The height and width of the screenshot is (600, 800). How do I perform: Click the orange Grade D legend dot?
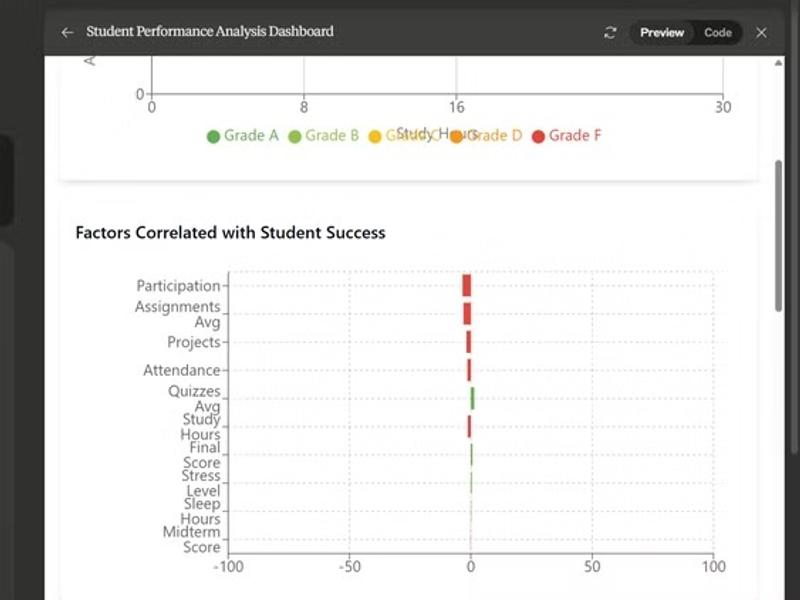457,136
